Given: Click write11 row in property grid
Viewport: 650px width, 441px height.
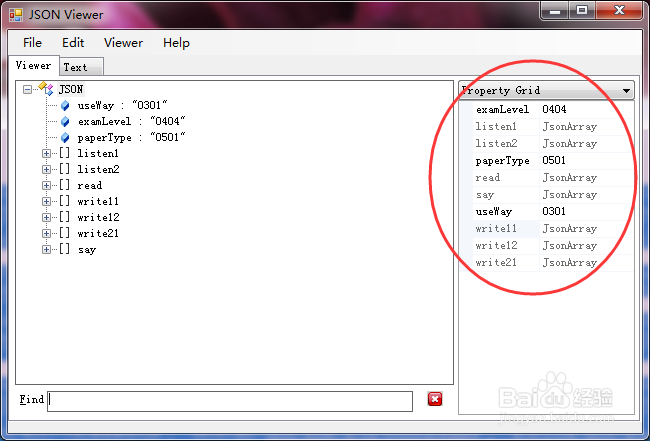Looking at the screenshot, I should coord(553,229).
